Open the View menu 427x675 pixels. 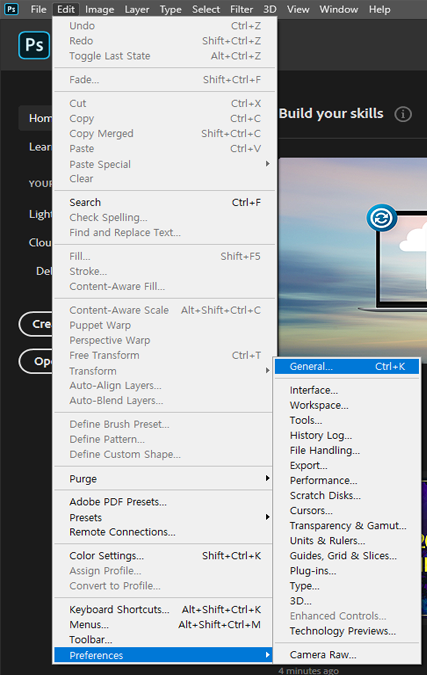(298, 9)
